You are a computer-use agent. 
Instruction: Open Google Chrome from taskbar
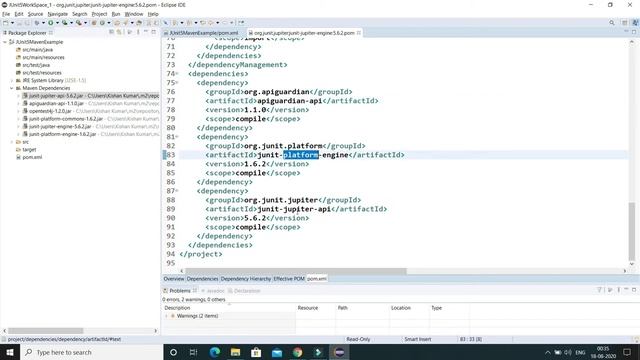tap(298, 352)
